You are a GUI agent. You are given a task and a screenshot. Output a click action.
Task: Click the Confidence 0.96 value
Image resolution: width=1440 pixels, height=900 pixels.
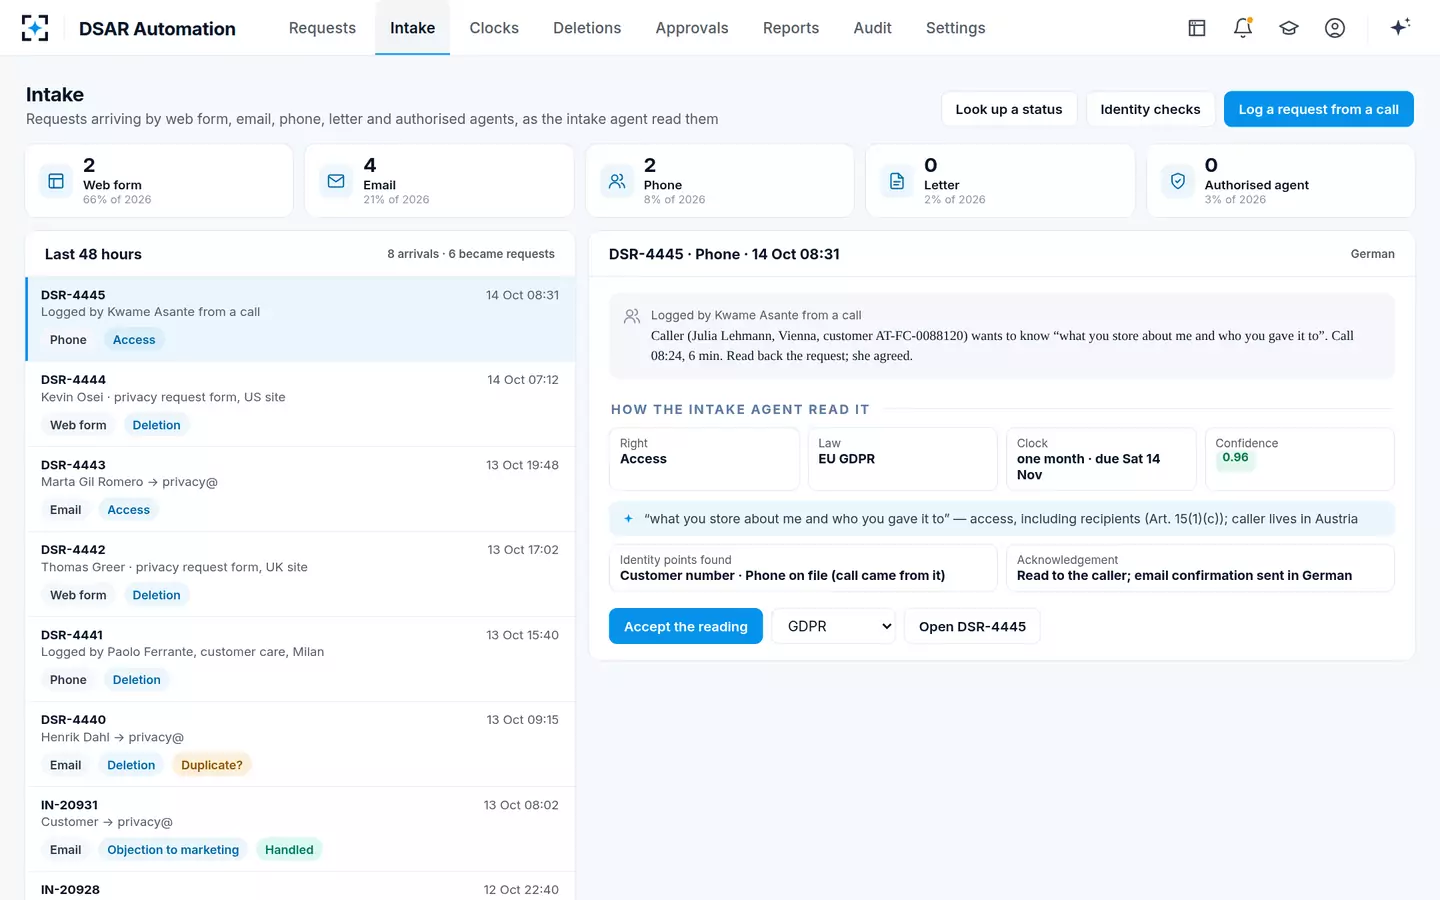1235,458
